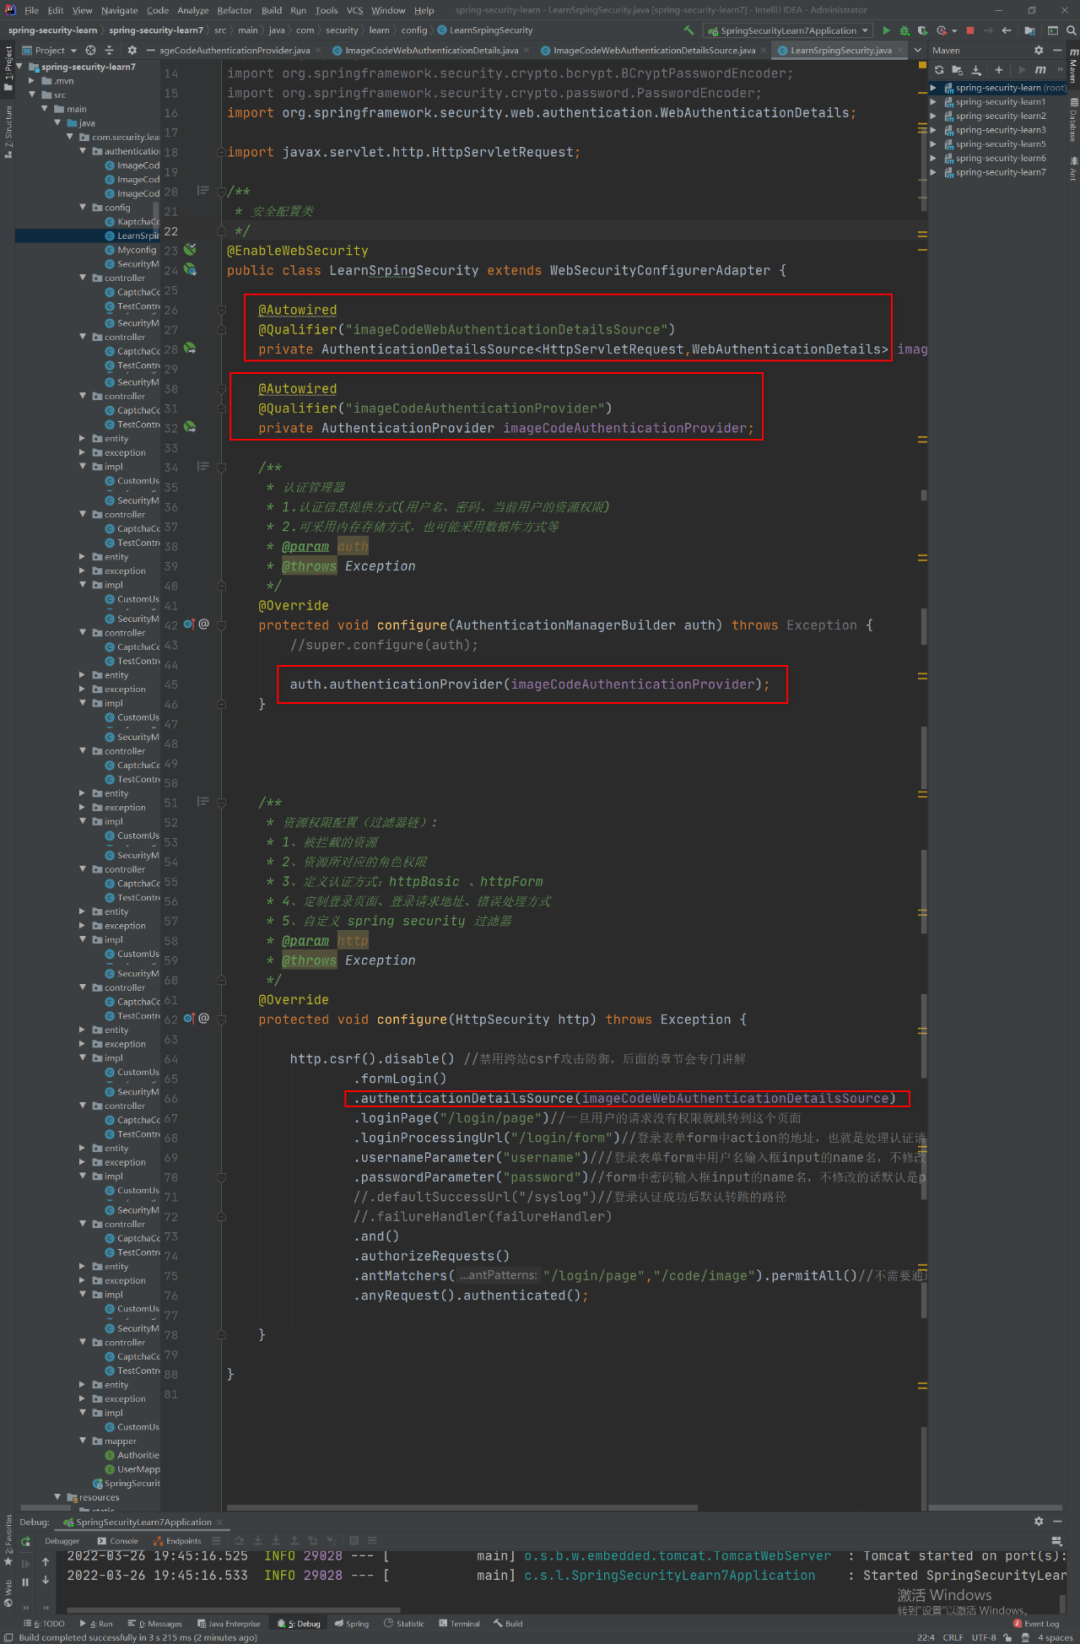Screen dimensions: 1080x1644
Task: Open the VCS menu
Action: pyautogui.click(x=355, y=10)
